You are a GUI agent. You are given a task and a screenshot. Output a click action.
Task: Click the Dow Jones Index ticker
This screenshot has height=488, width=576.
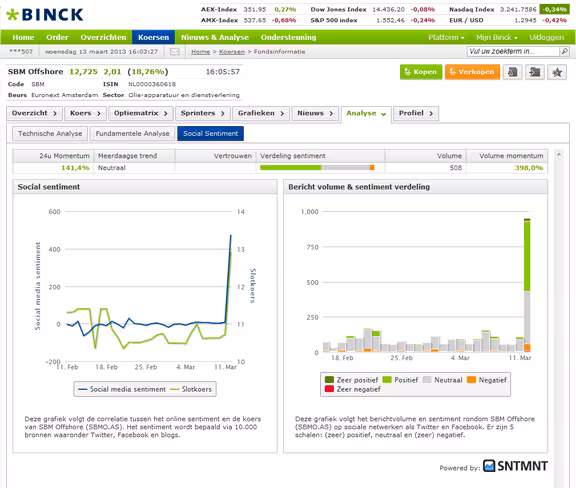pos(372,9)
